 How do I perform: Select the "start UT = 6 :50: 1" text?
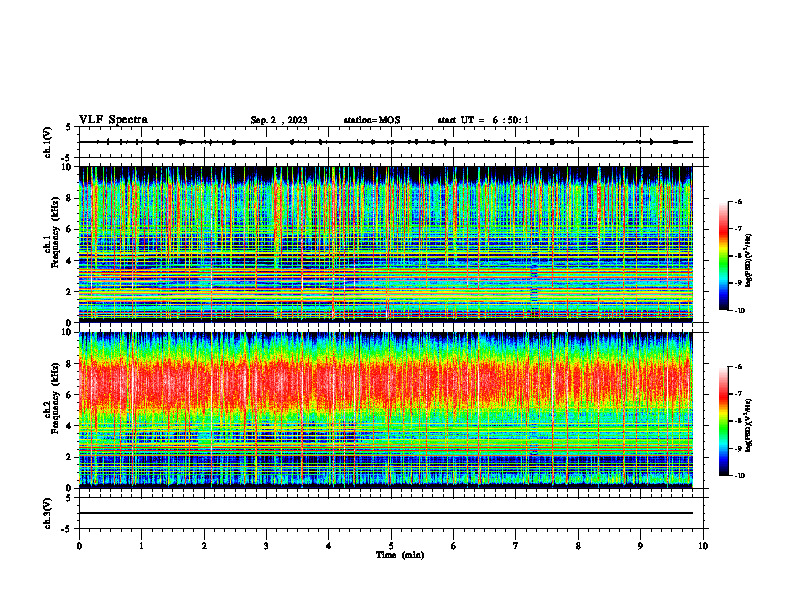click(x=483, y=120)
